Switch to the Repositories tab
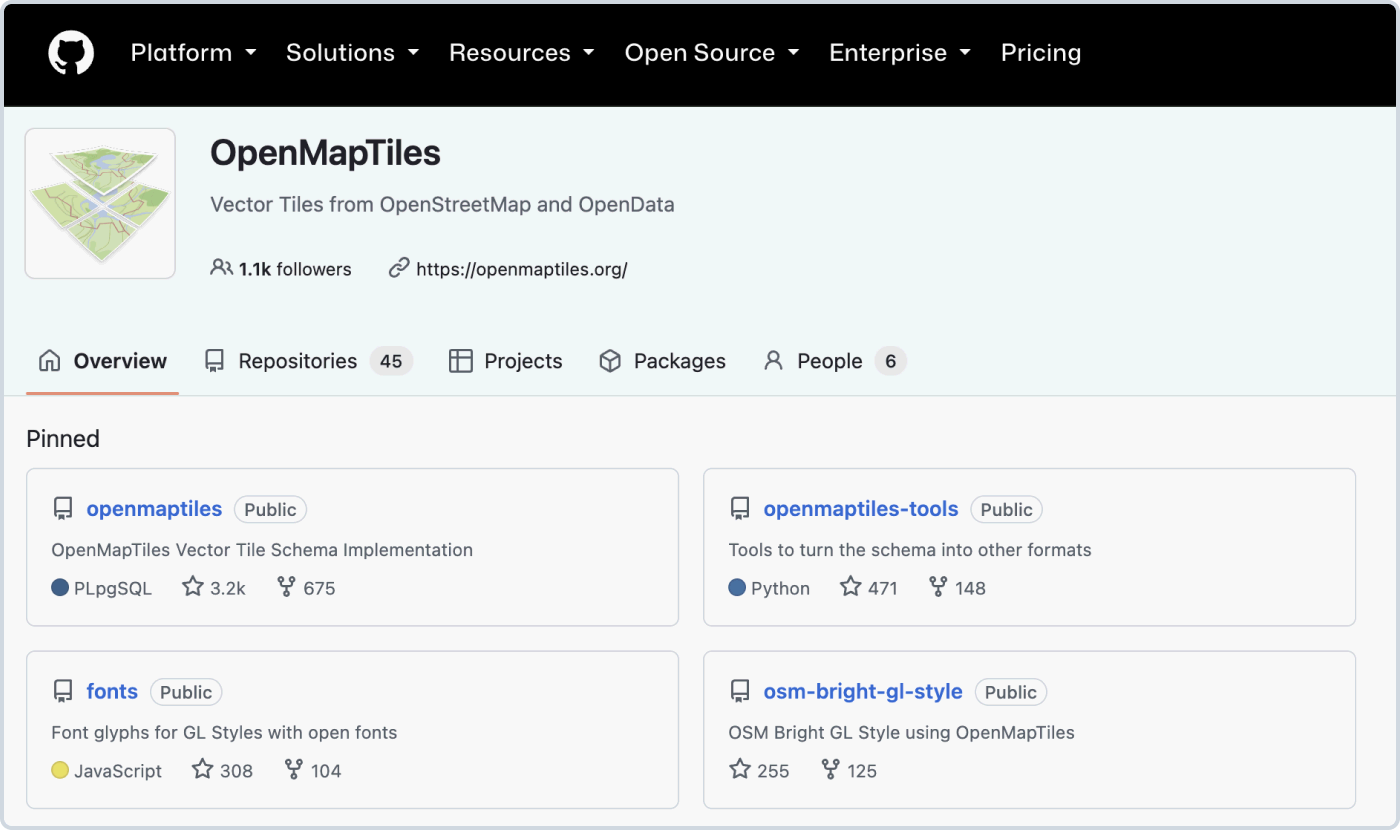 coord(308,361)
